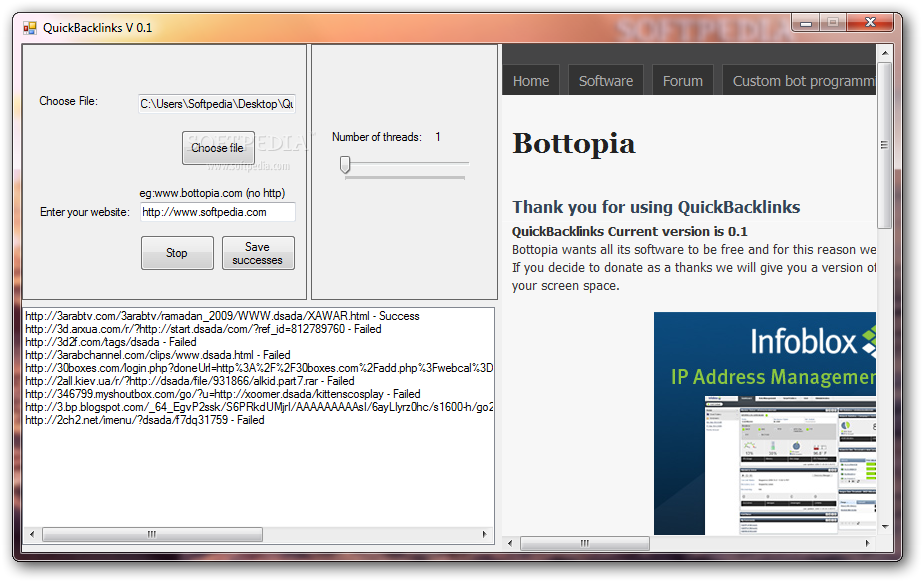
Task: Maximize the QuickBacklinks window
Action: [833, 23]
